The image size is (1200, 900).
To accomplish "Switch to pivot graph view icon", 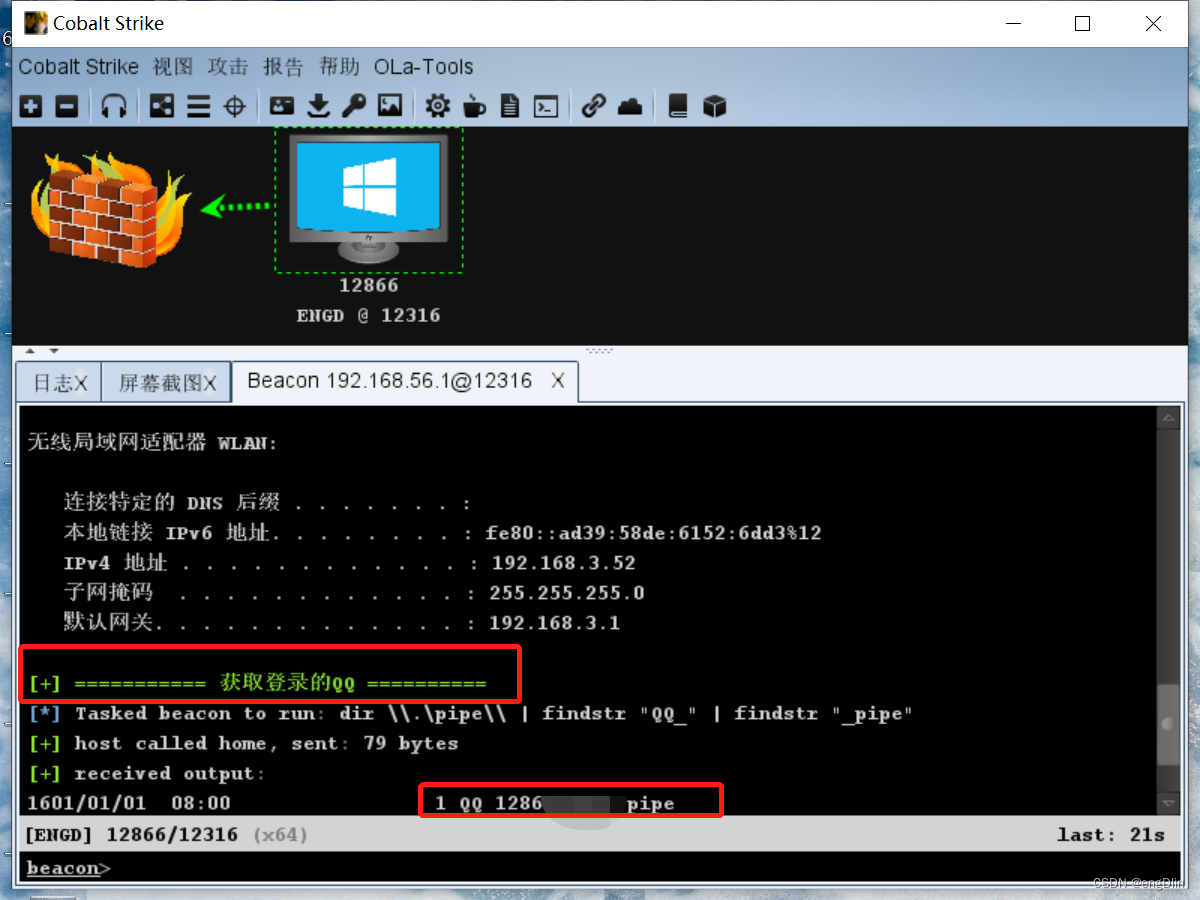I will pyautogui.click(x=162, y=106).
